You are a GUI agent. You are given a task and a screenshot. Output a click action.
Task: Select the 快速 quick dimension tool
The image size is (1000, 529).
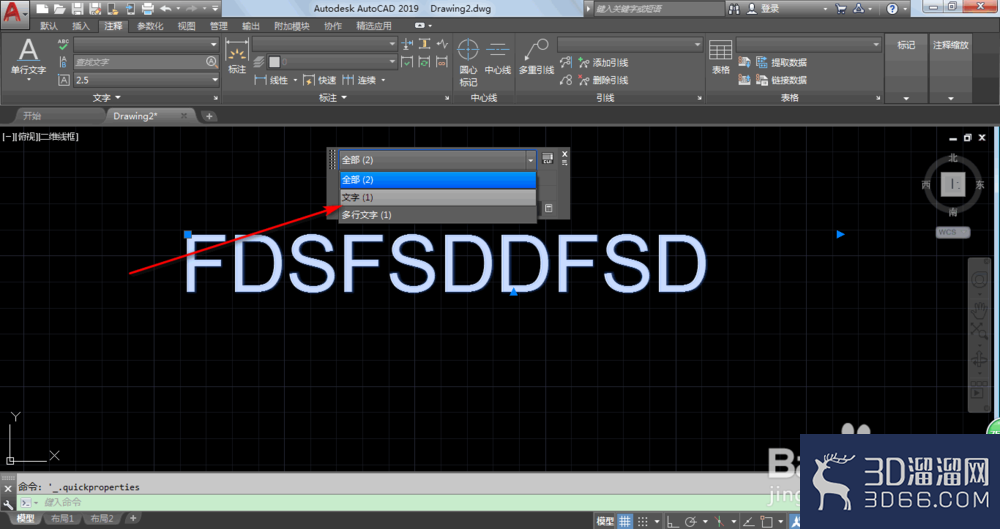(x=320, y=80)
